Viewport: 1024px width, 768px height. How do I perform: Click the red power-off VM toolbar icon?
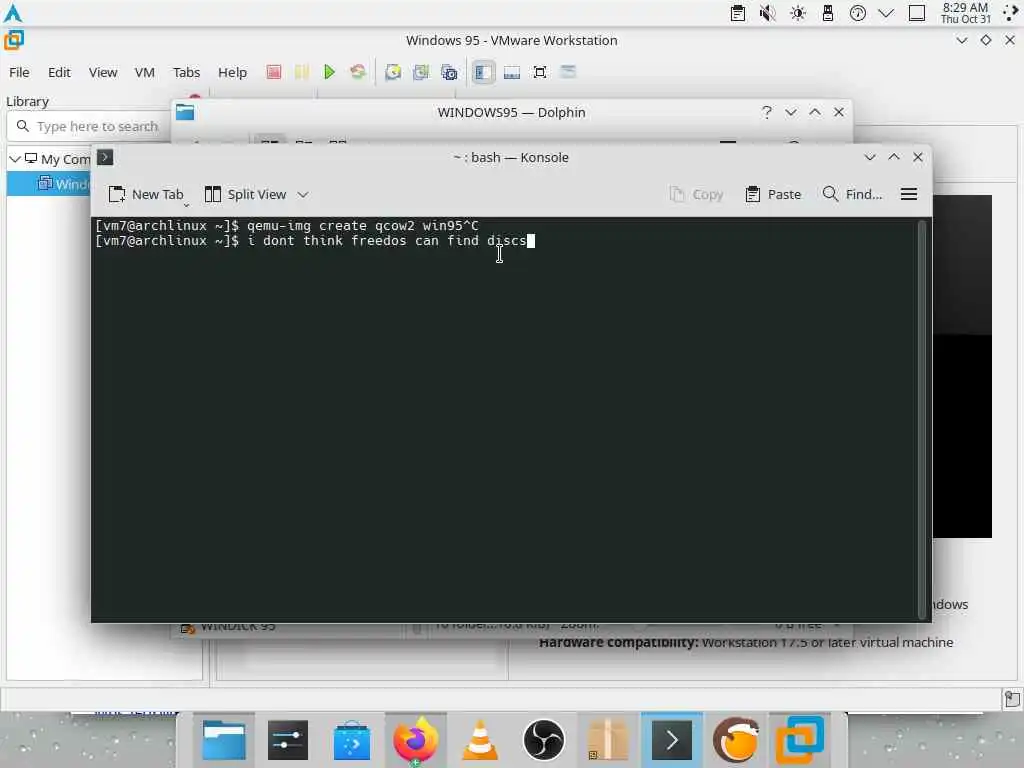[x=274, y=72]
